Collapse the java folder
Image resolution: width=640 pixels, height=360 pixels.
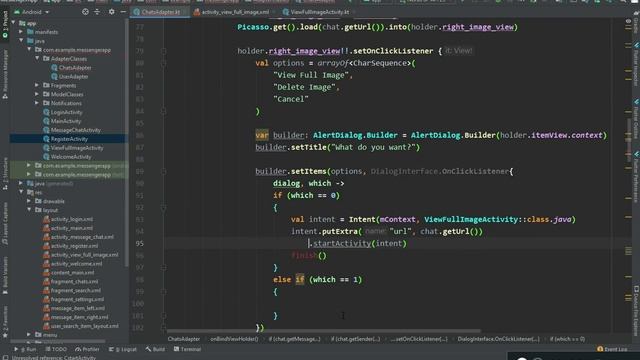21,41
